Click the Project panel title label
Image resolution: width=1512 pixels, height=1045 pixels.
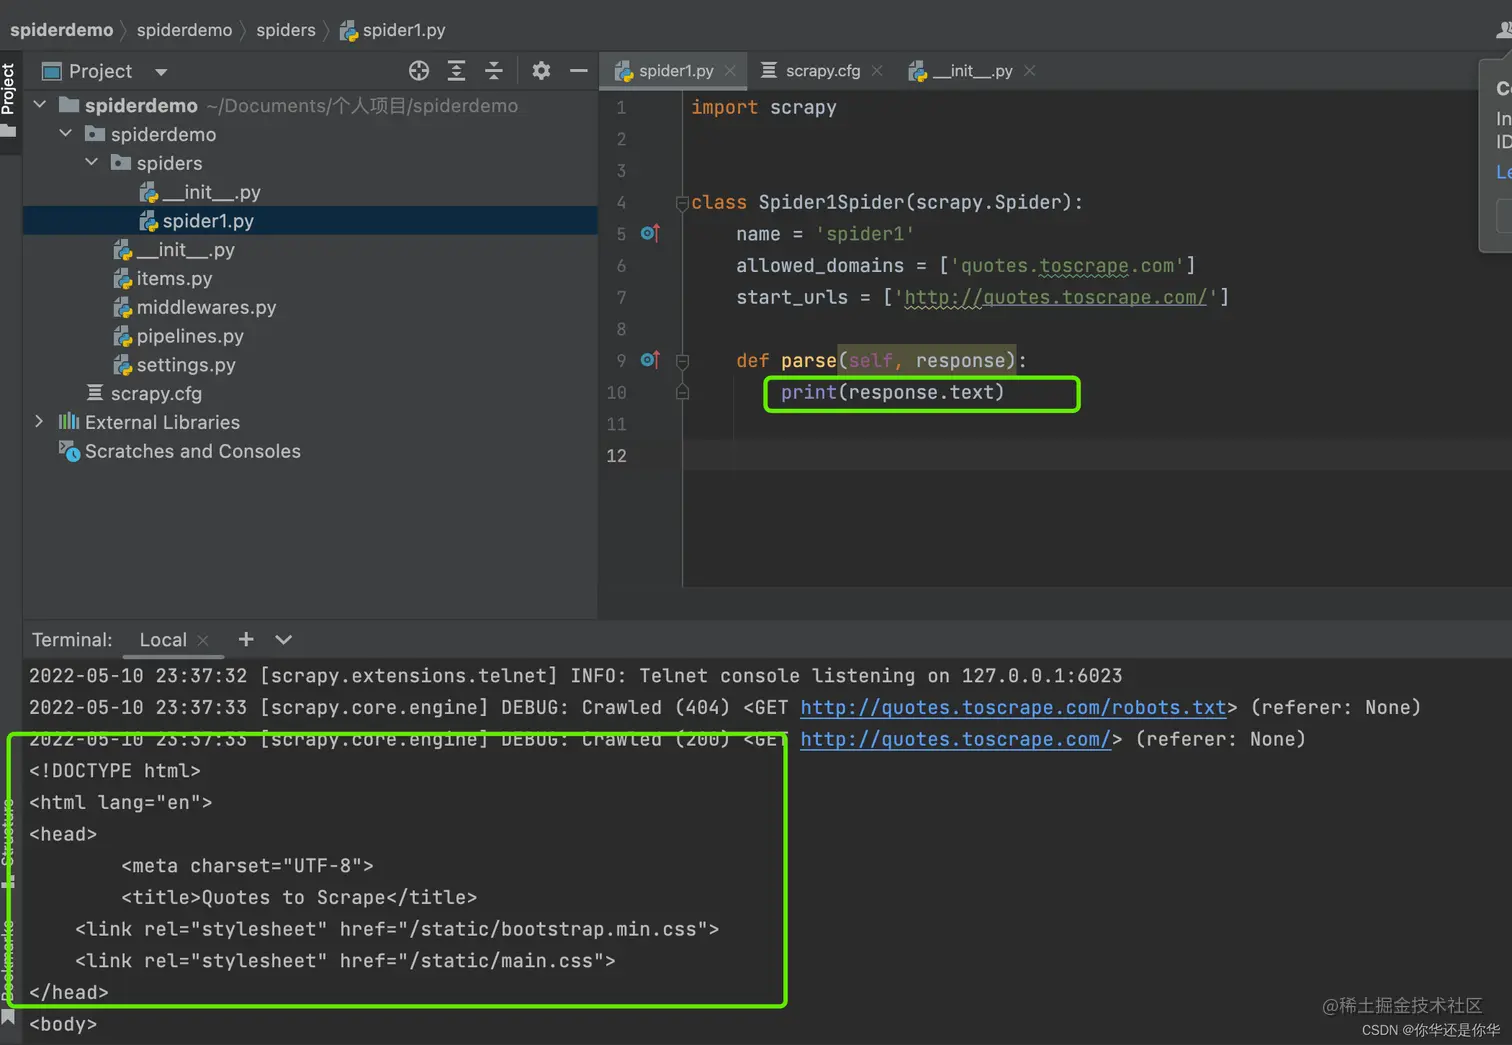point(100,71)
